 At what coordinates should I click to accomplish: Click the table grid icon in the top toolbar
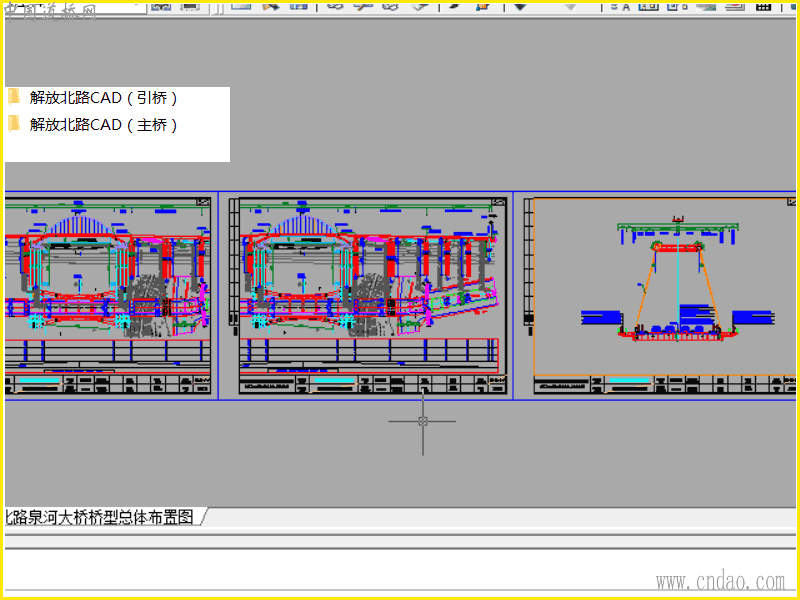[763, 6]
